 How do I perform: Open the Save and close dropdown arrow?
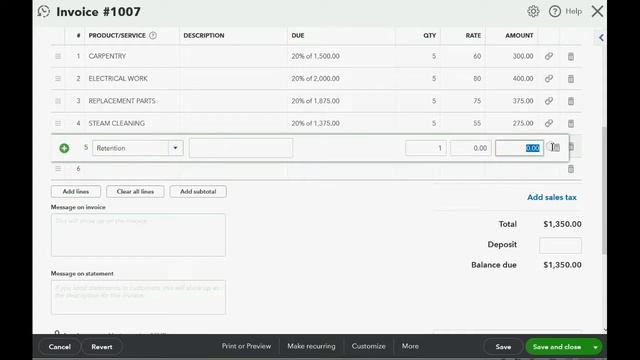tap(596, 347)
